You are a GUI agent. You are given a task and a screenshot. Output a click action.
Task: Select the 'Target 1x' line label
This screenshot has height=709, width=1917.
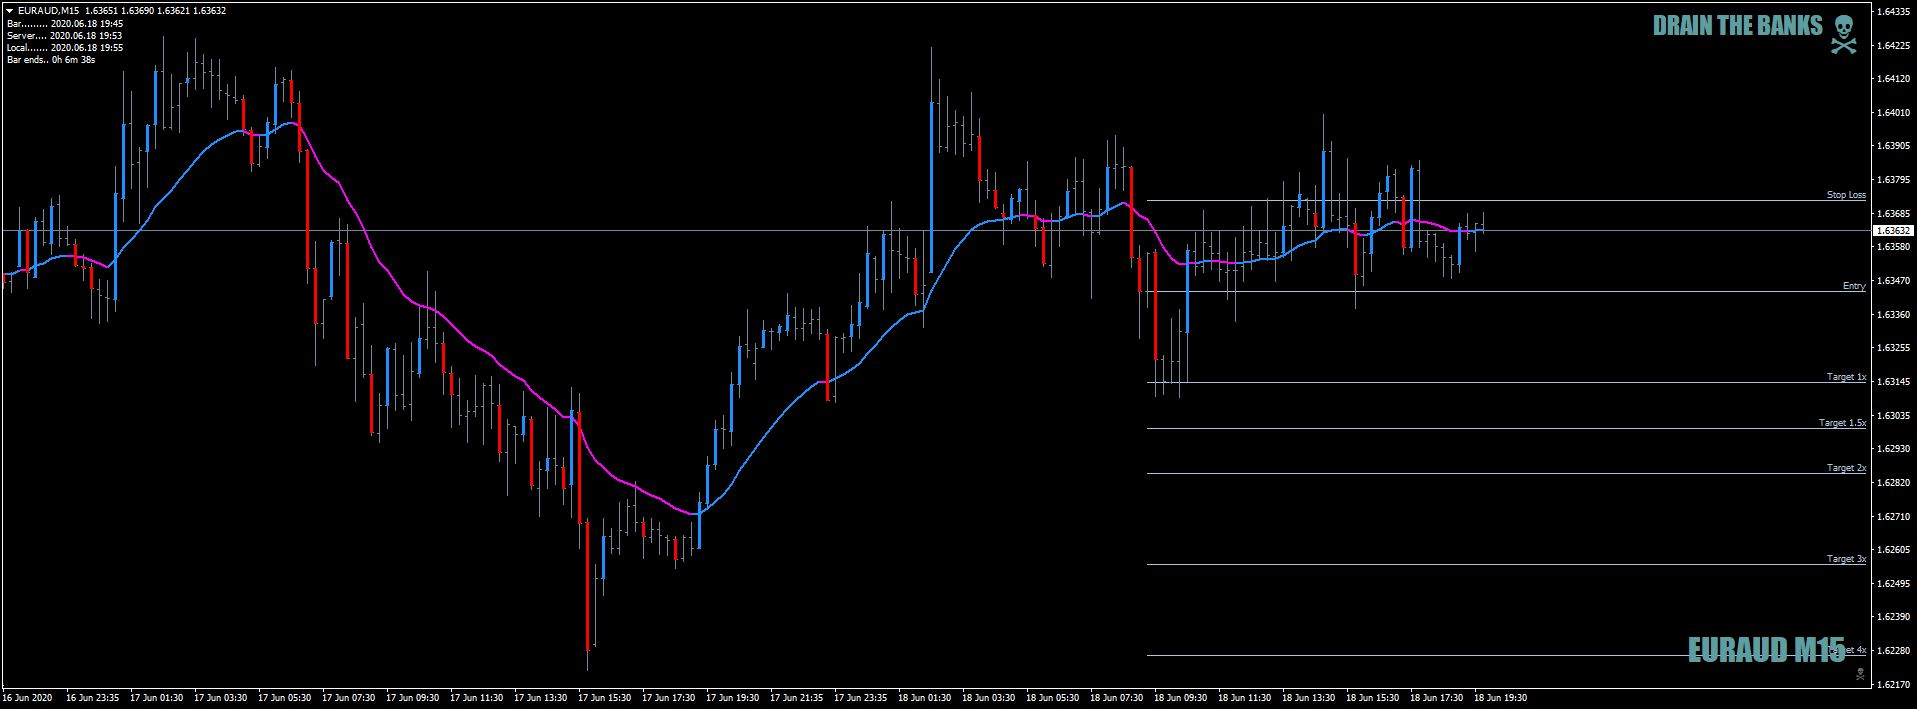1846,377
